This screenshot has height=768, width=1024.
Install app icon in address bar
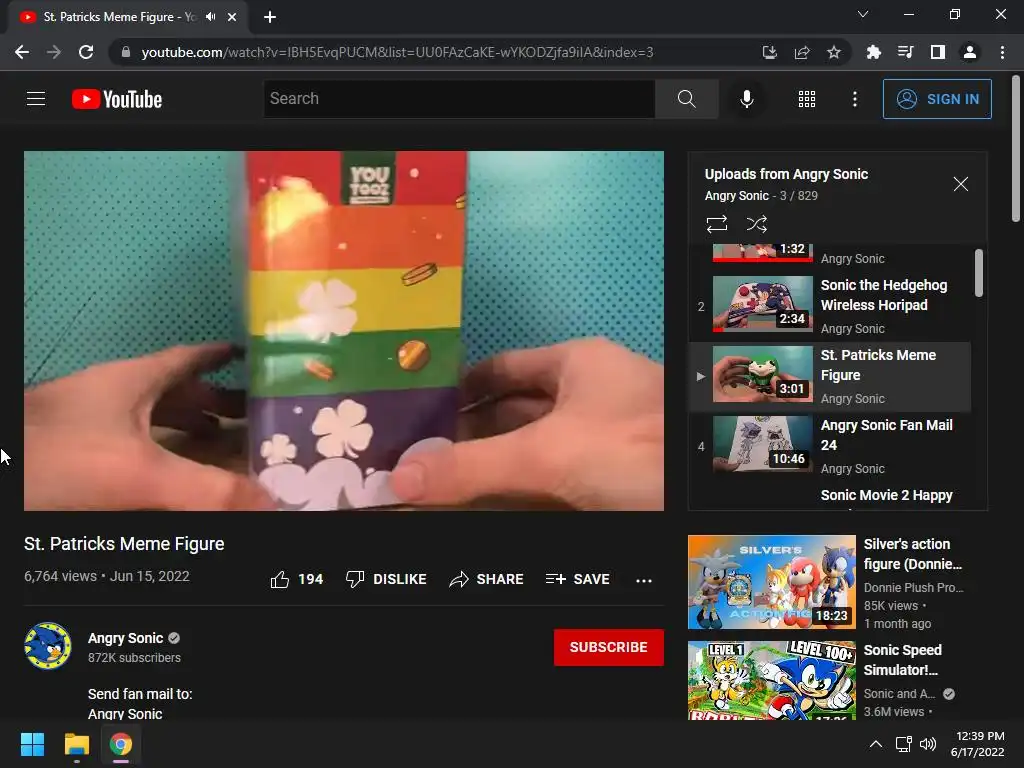click(x=769, y=52)
